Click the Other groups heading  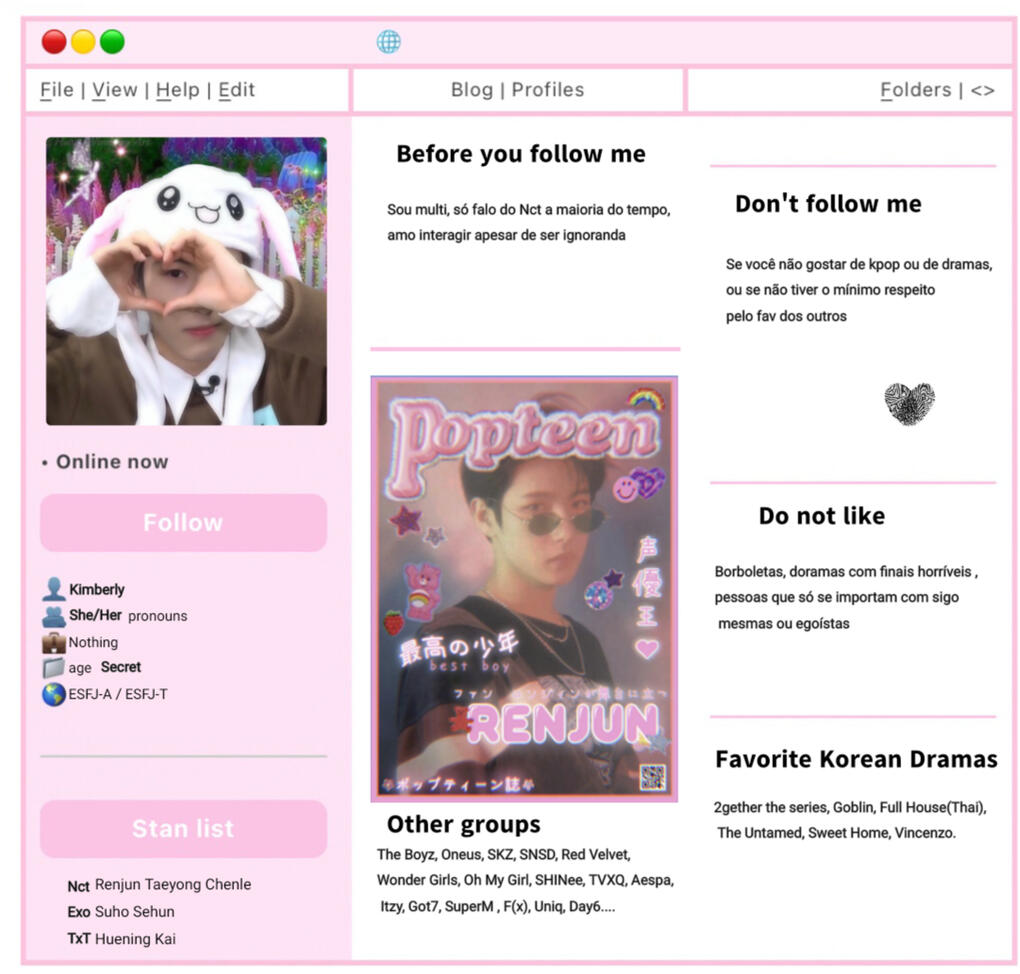(464, 824)
